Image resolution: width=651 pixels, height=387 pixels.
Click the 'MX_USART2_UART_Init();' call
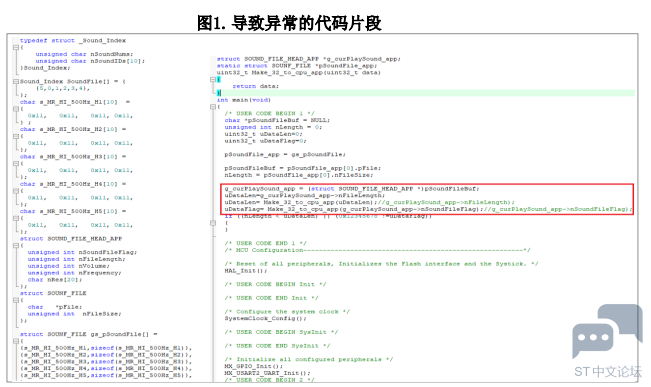(267, 373)
